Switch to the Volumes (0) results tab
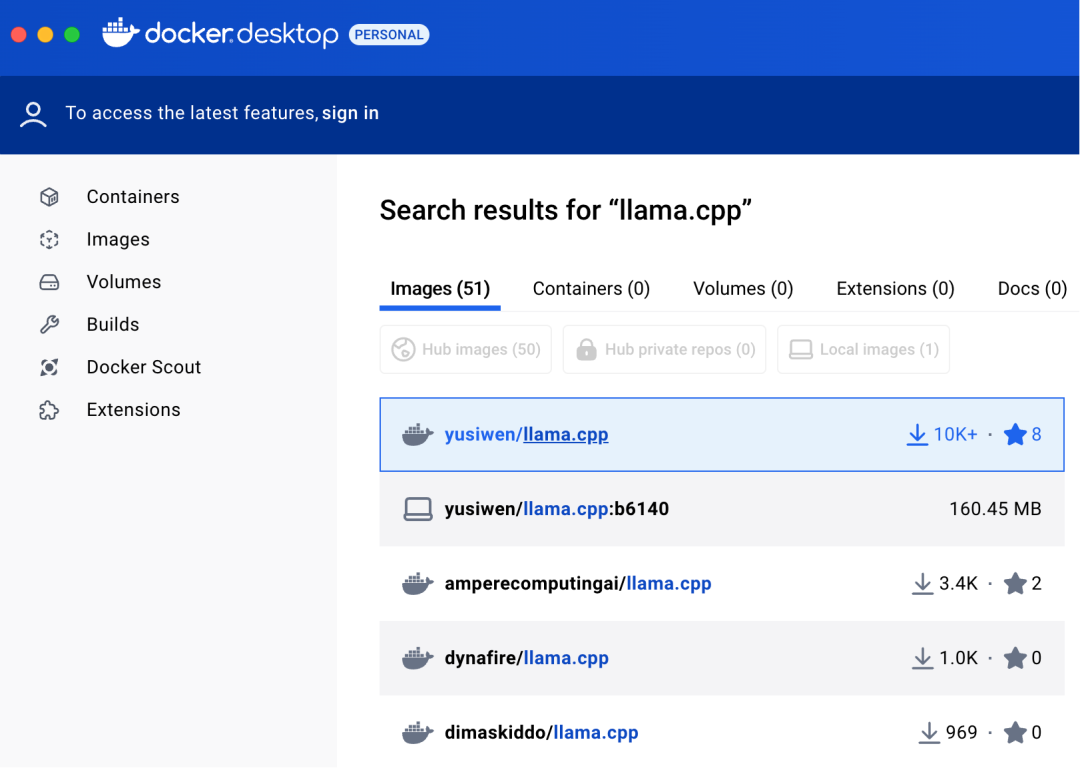The width and height of the screenshot is (1080, 768). coord(743,289)
